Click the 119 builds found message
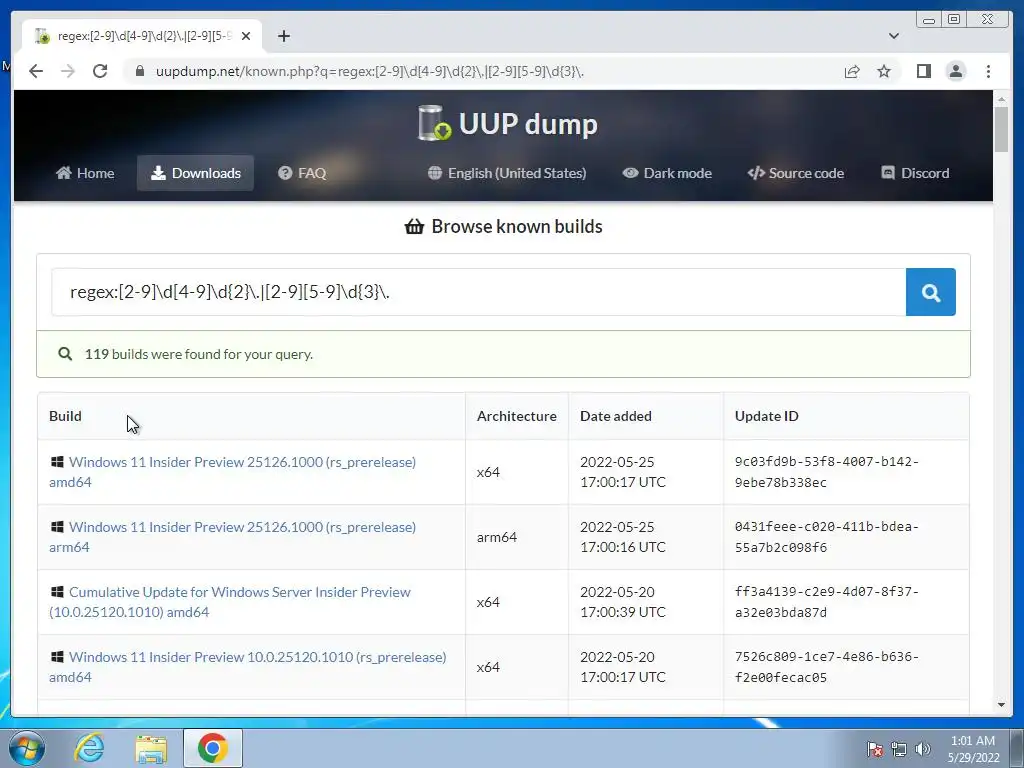Screen dimensions: 1024x768 pyautogui.click(x=199, y=354)
